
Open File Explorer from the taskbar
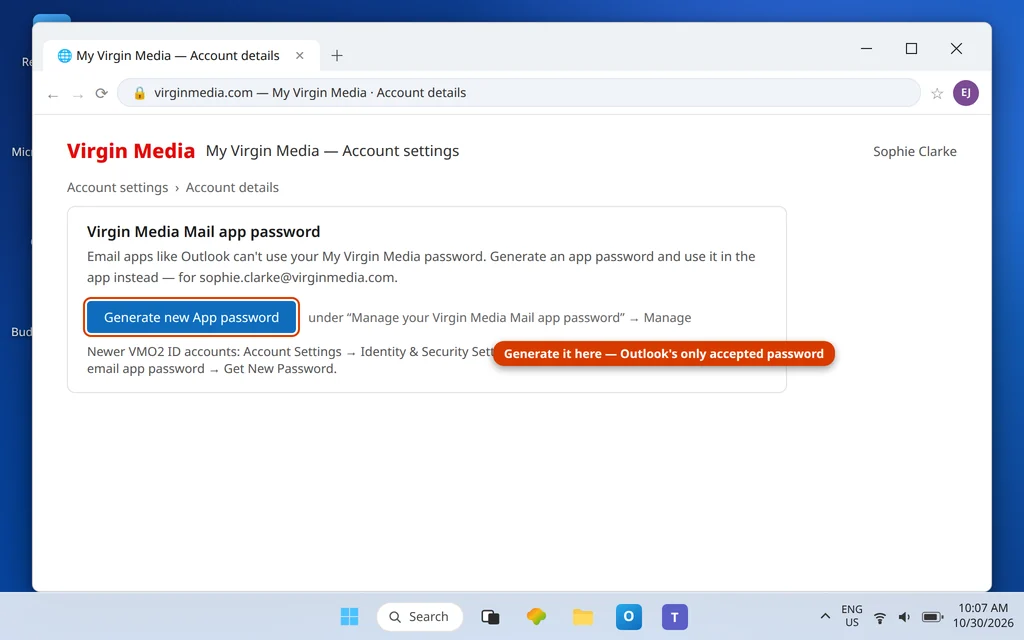583,616
